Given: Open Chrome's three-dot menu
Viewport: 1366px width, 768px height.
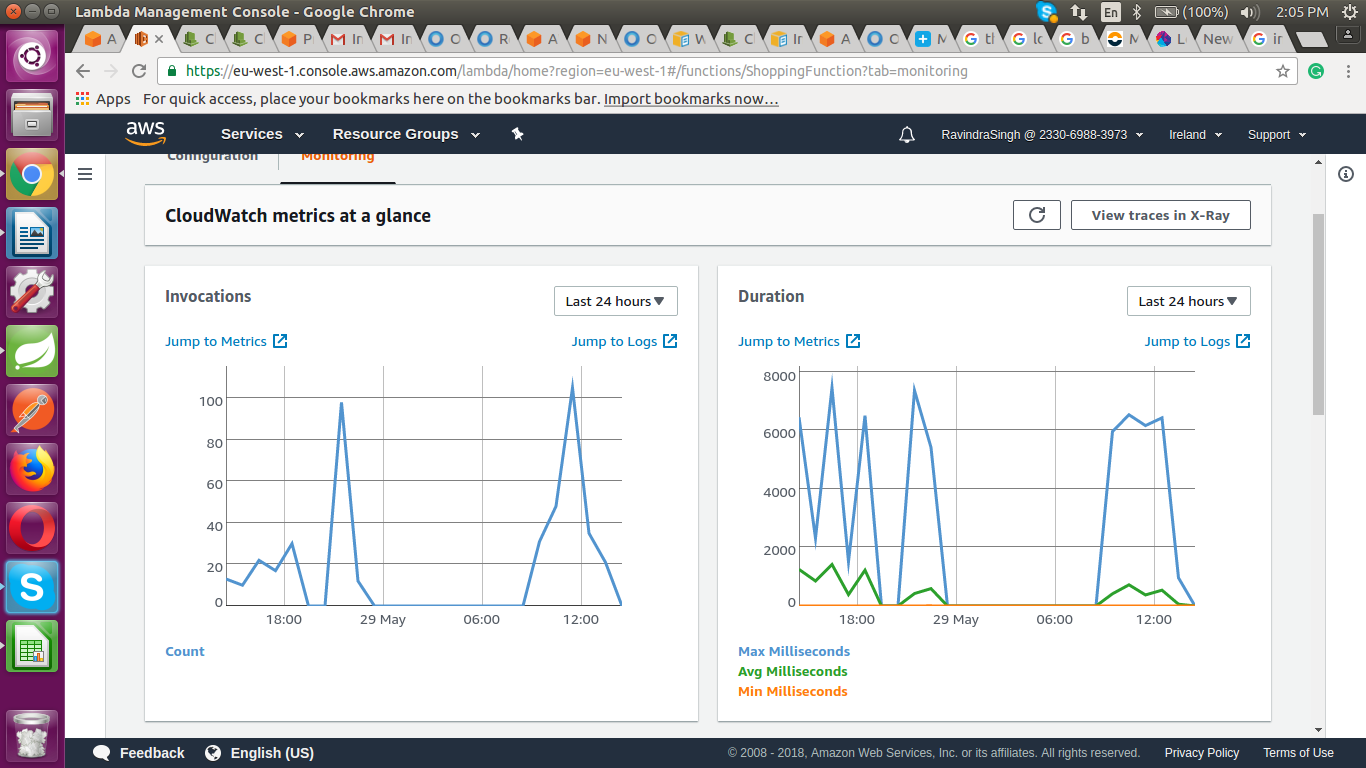Looking at the screenshot, I should click(x=1347, y=71).
